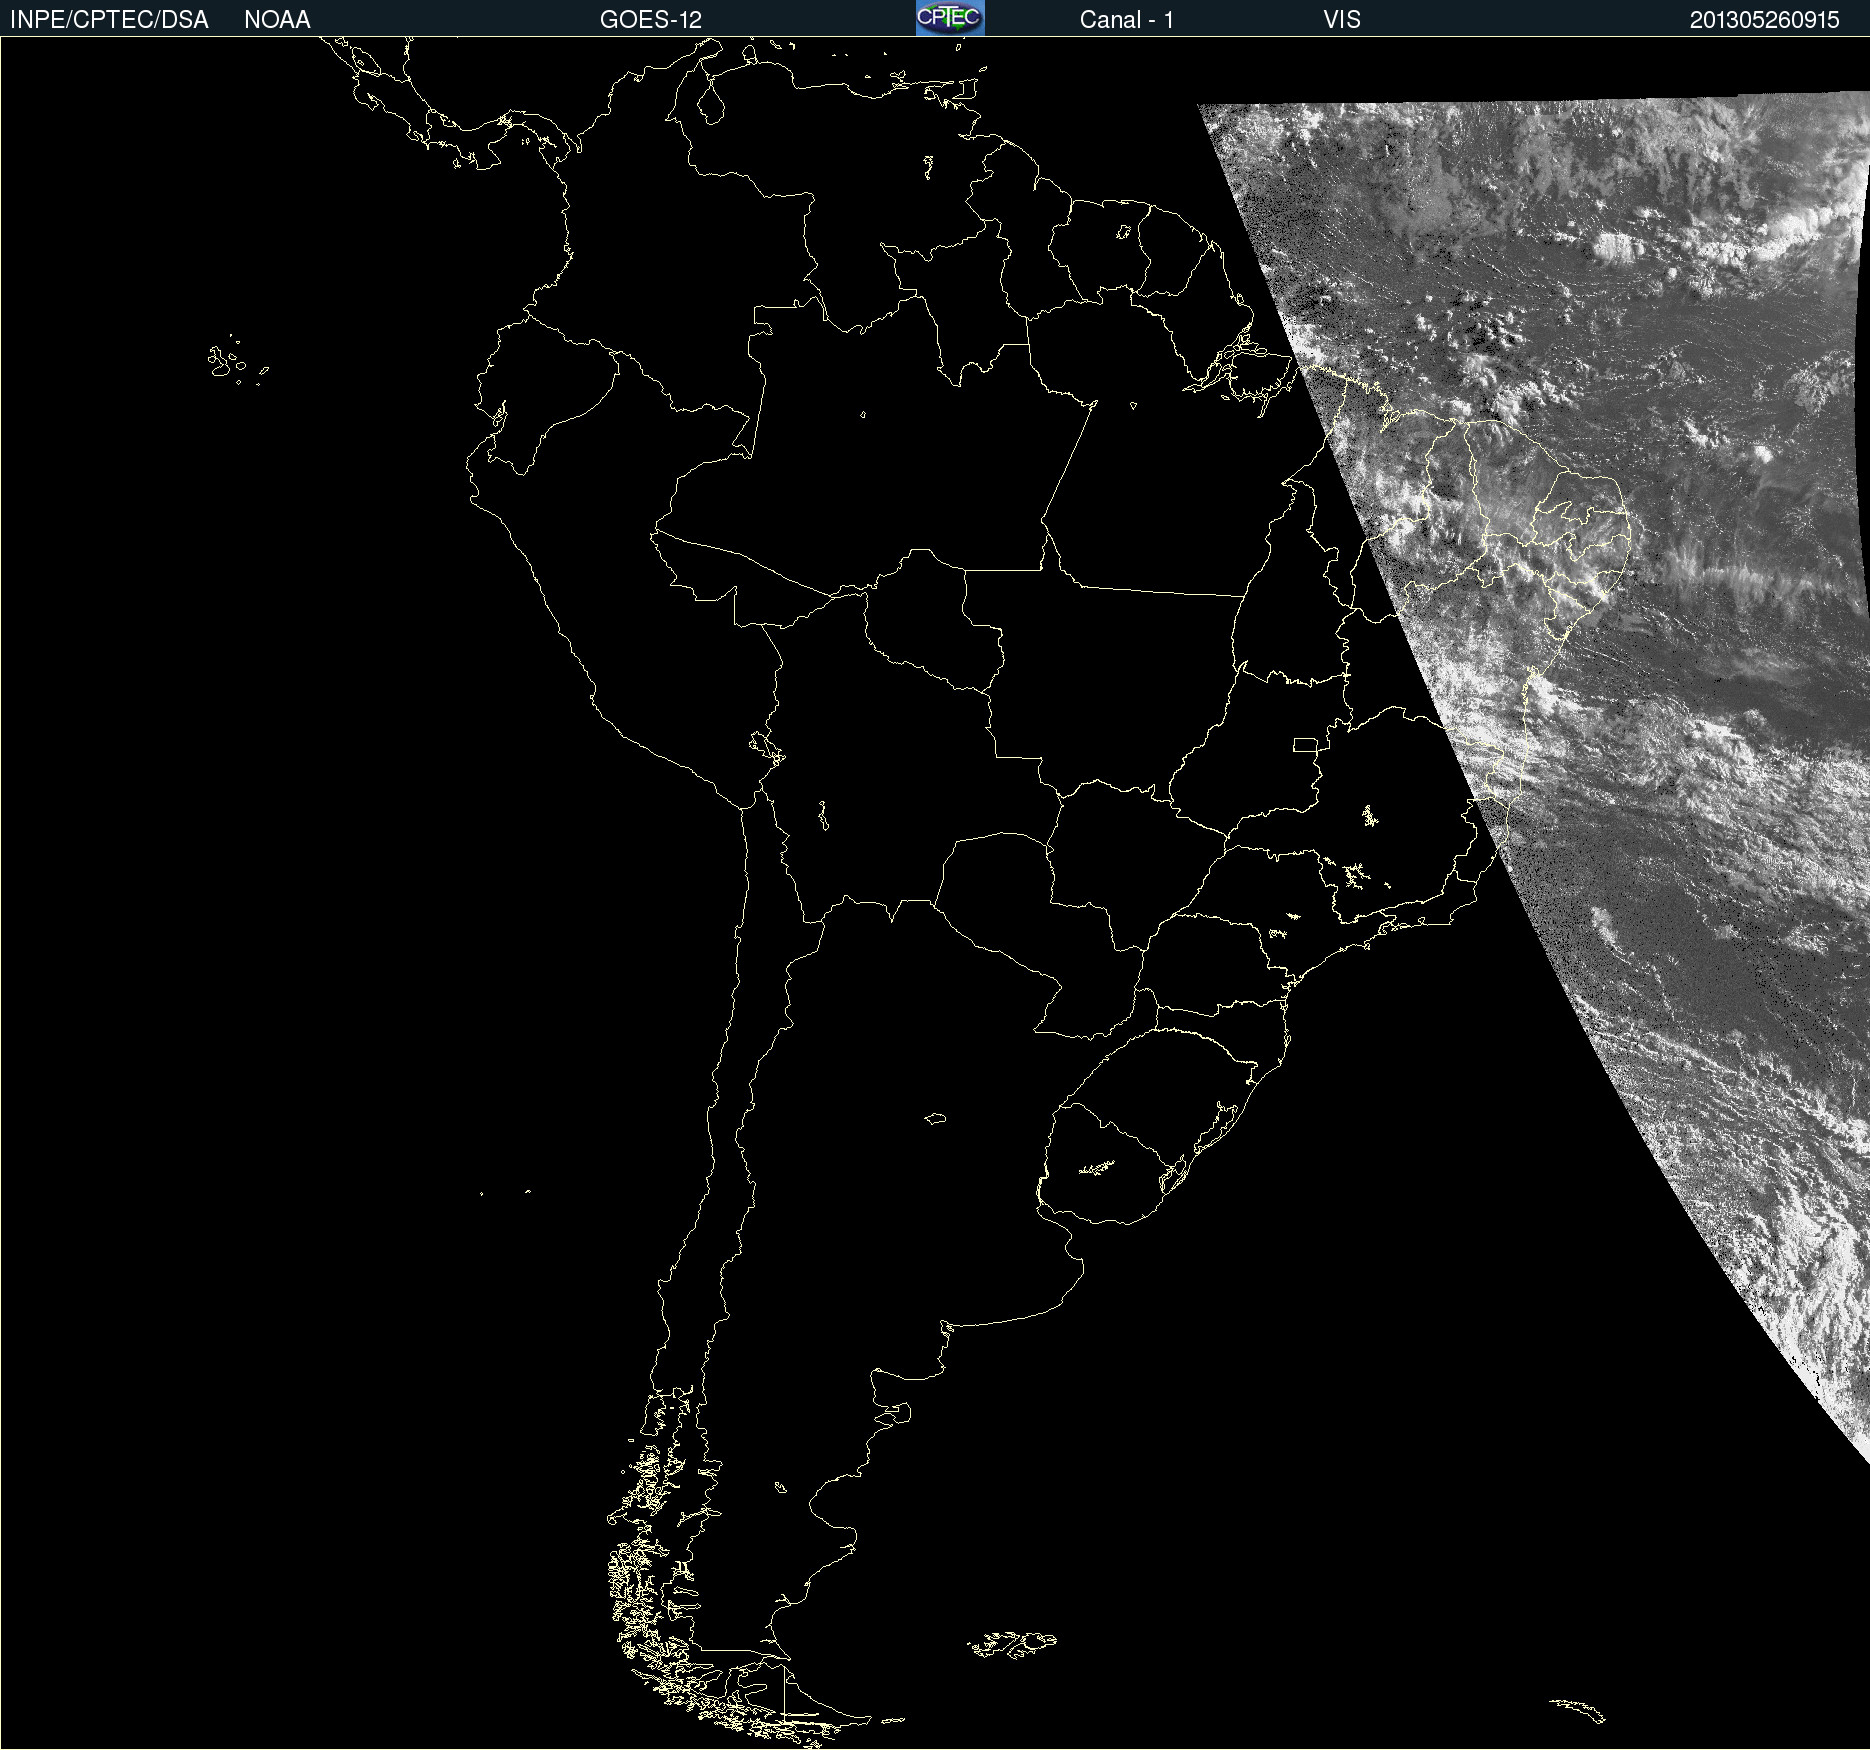Click the Canal - 1 label
The height and width of the screenshot is (1750, 1870).
1126,20
